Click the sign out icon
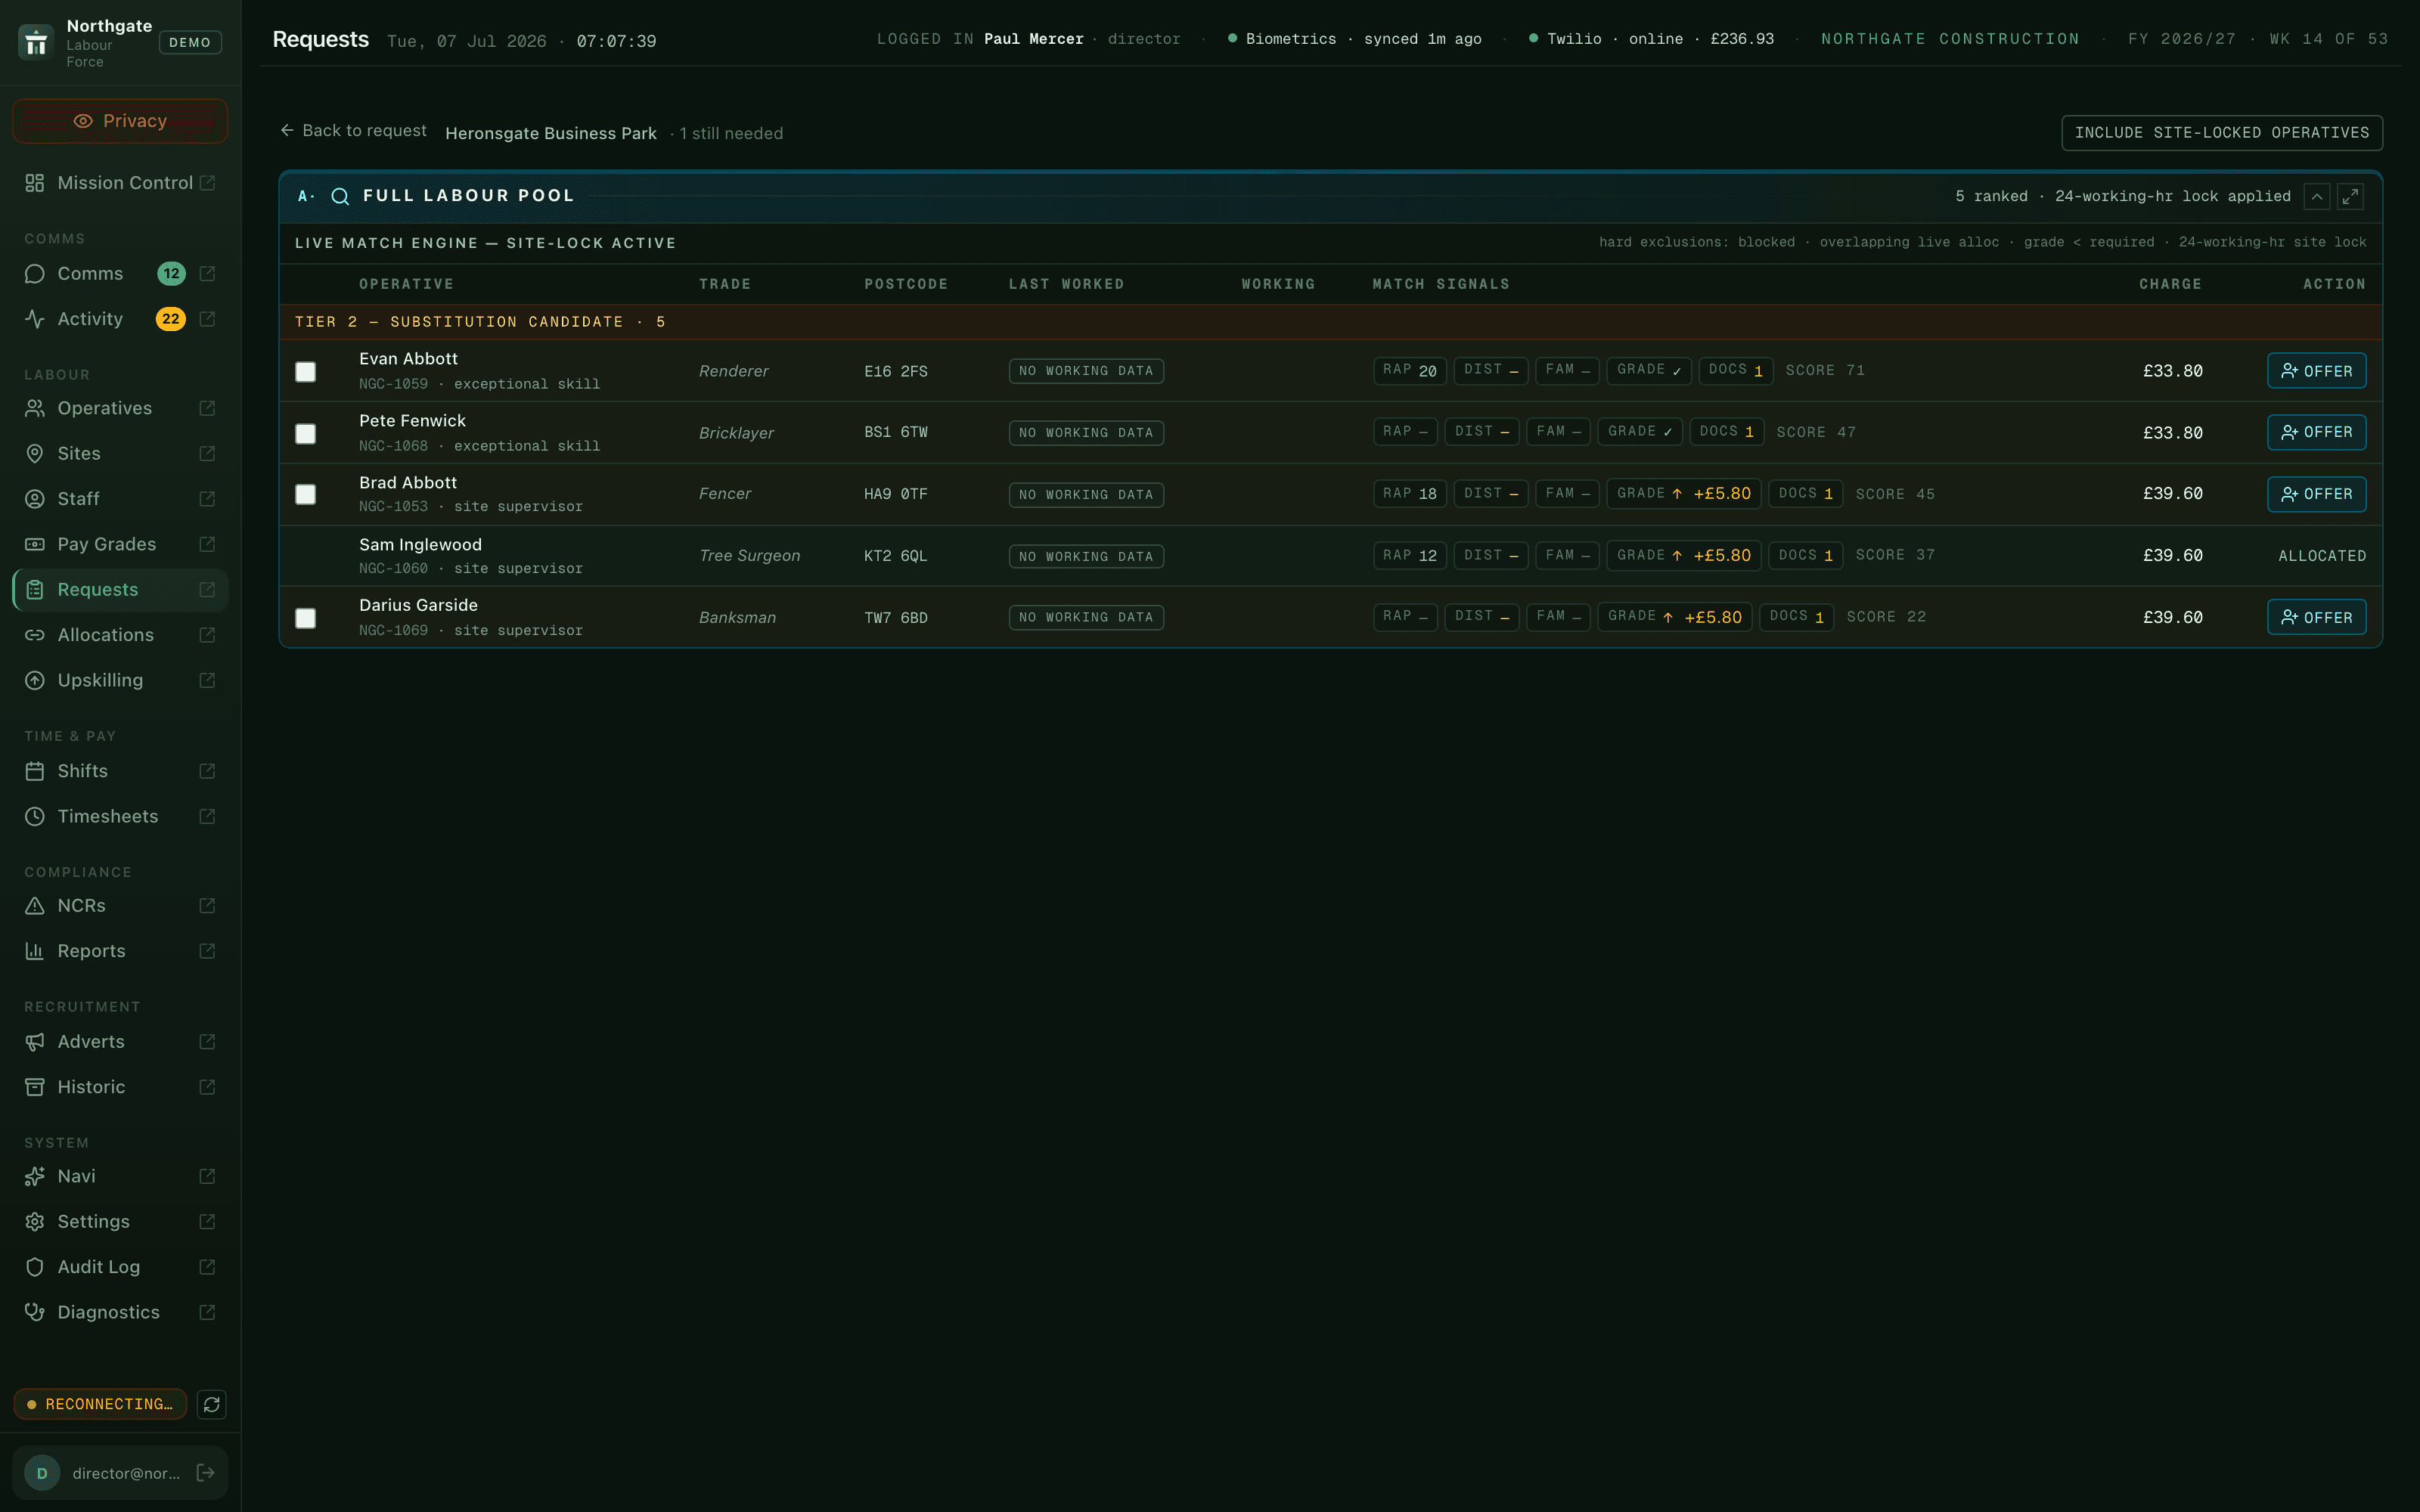The height and width of the screenshot is (1512, 2420). [206, 1473]
